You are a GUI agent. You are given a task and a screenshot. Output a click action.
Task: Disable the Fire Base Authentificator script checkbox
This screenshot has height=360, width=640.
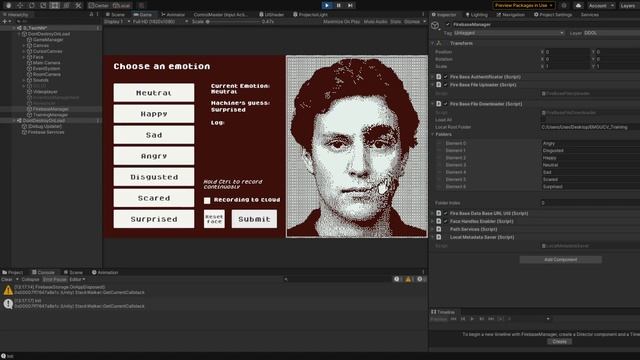[x=446, y=77]
